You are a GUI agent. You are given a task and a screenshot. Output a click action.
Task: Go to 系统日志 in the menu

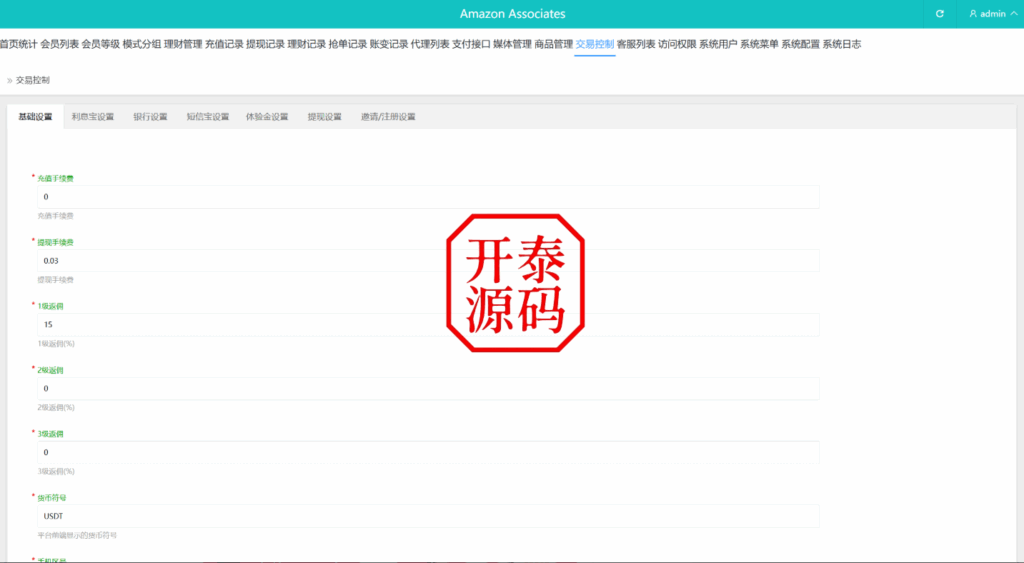(x=841, y=44)
